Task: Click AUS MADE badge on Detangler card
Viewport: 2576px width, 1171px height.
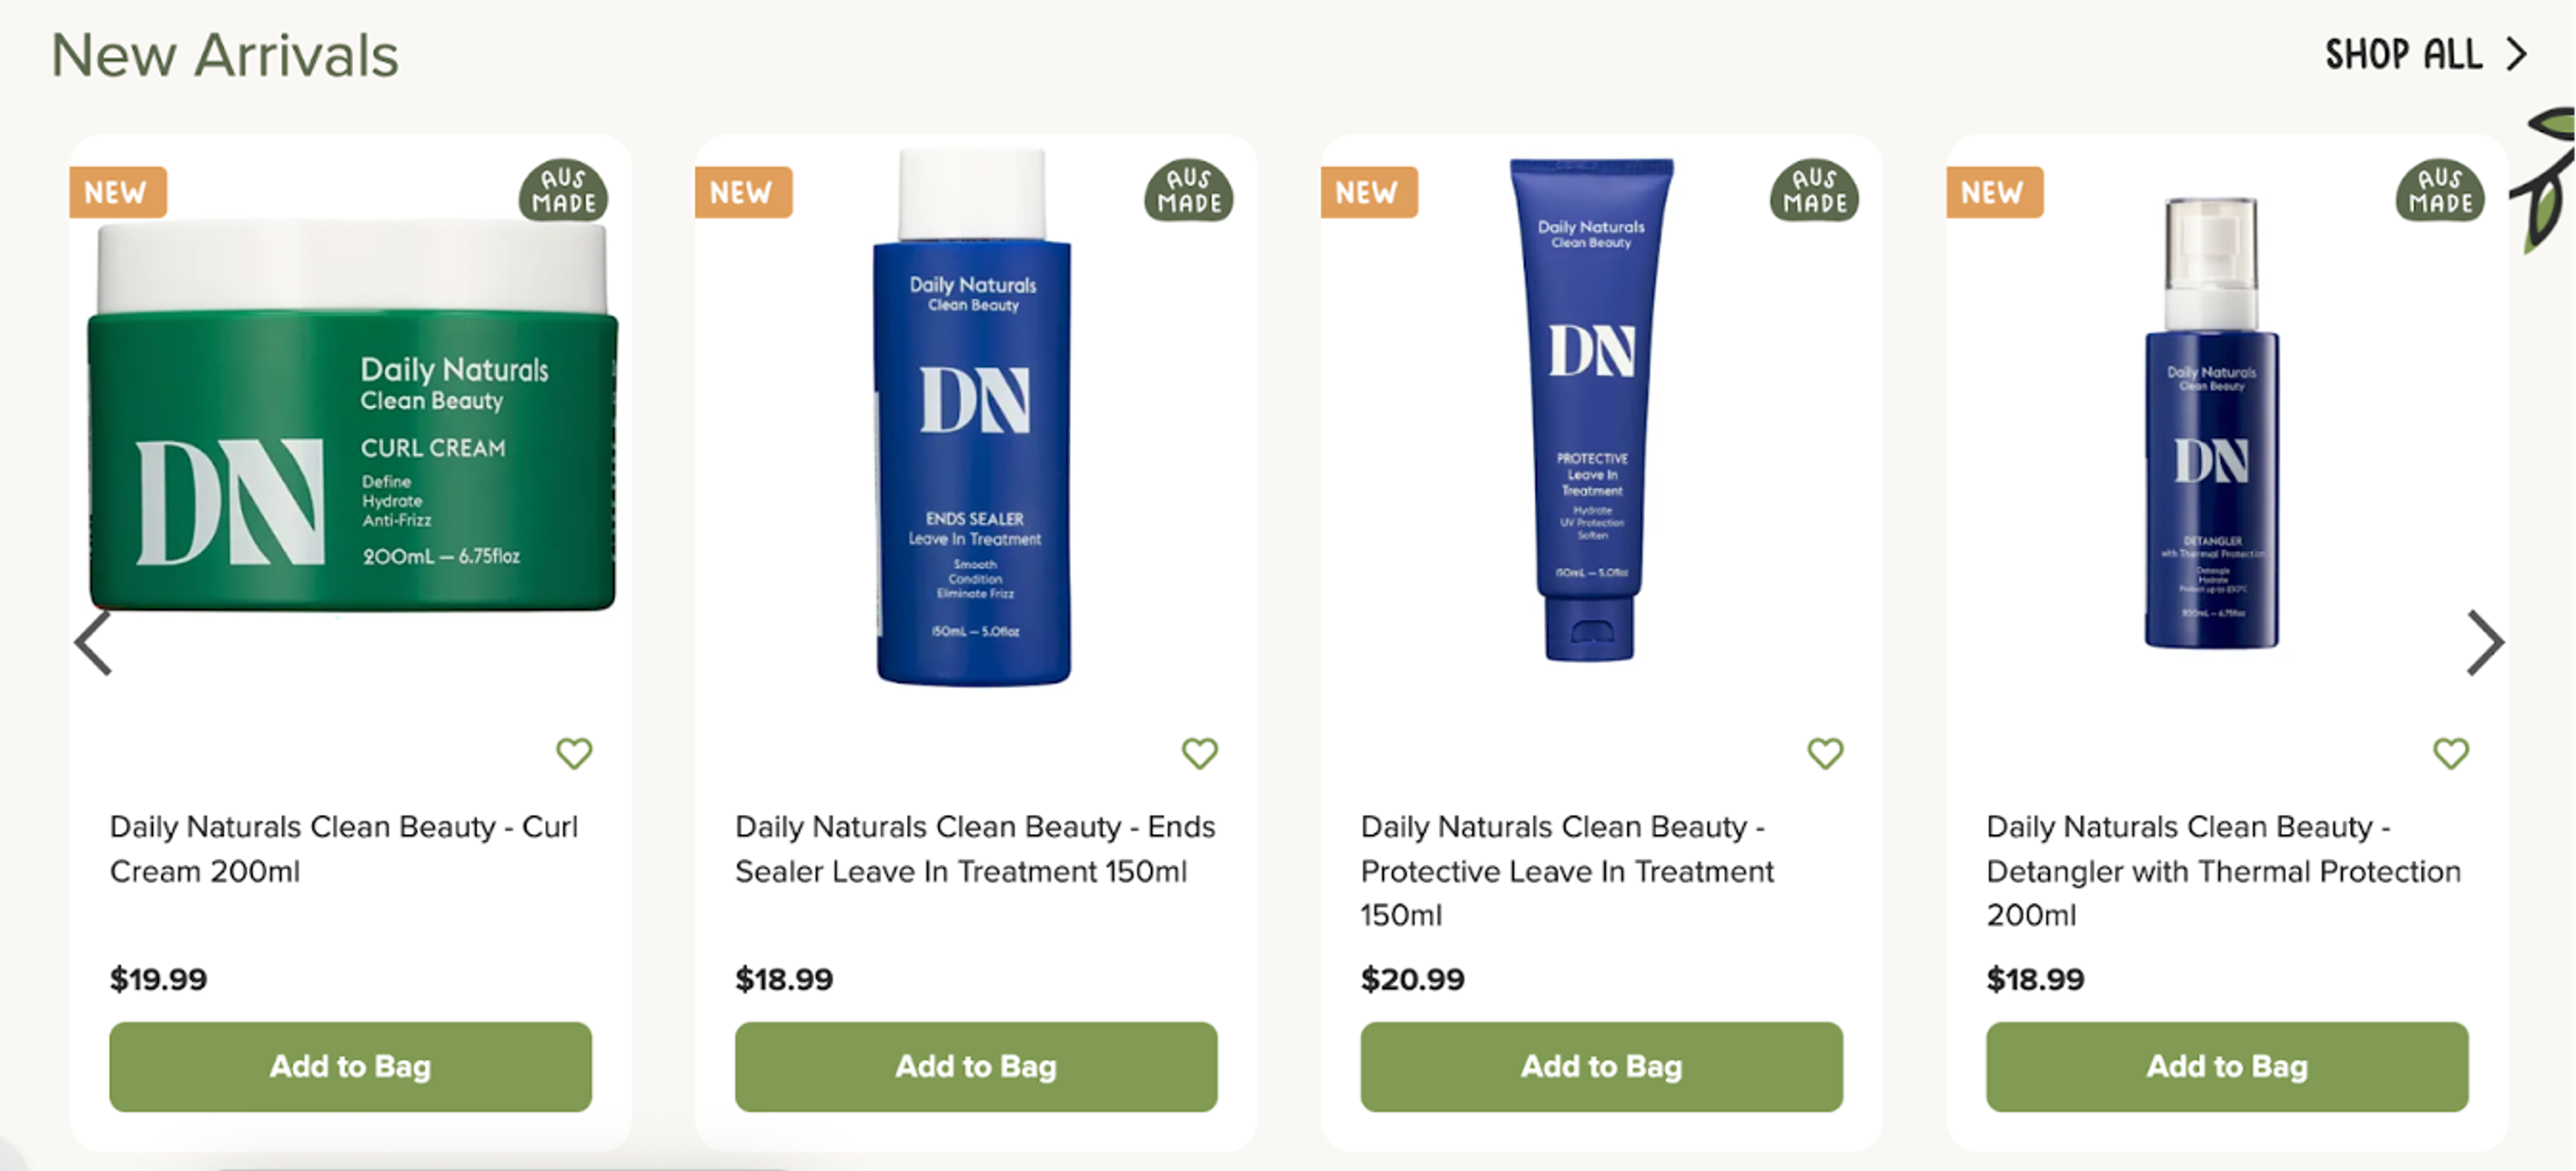Action: click(2440, 190)
